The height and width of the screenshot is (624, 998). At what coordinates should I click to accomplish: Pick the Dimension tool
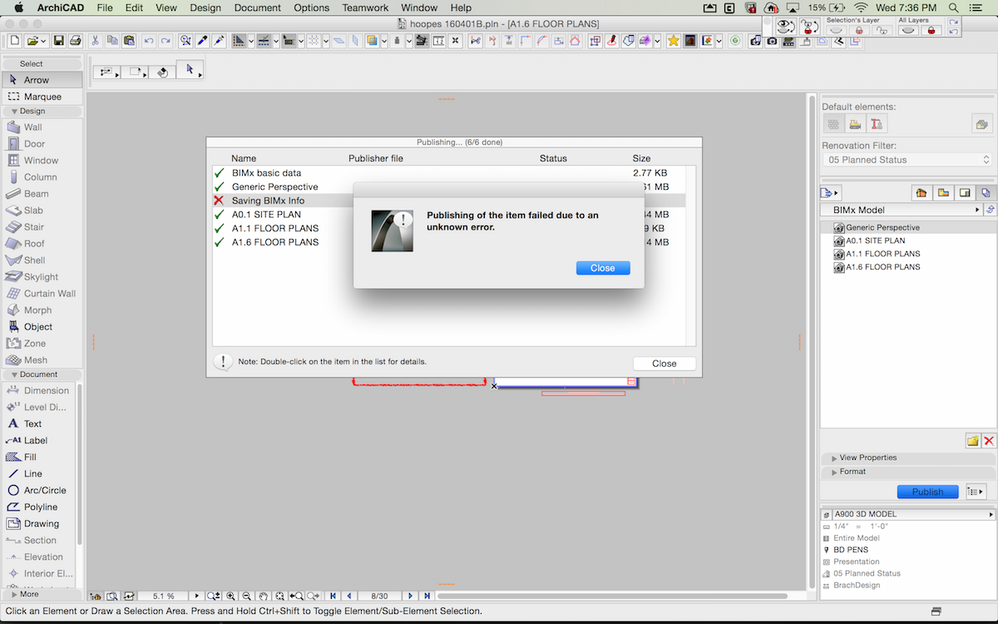pos(39,390)
